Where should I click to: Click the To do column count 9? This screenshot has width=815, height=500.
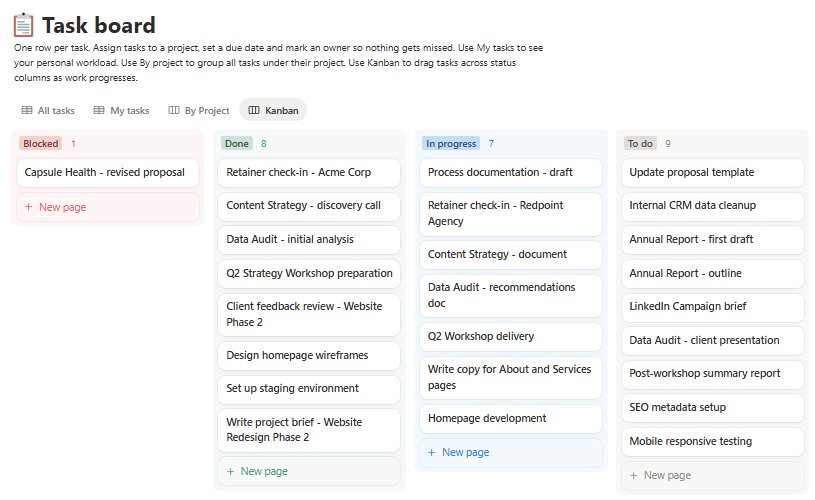[x=668, y=143]
